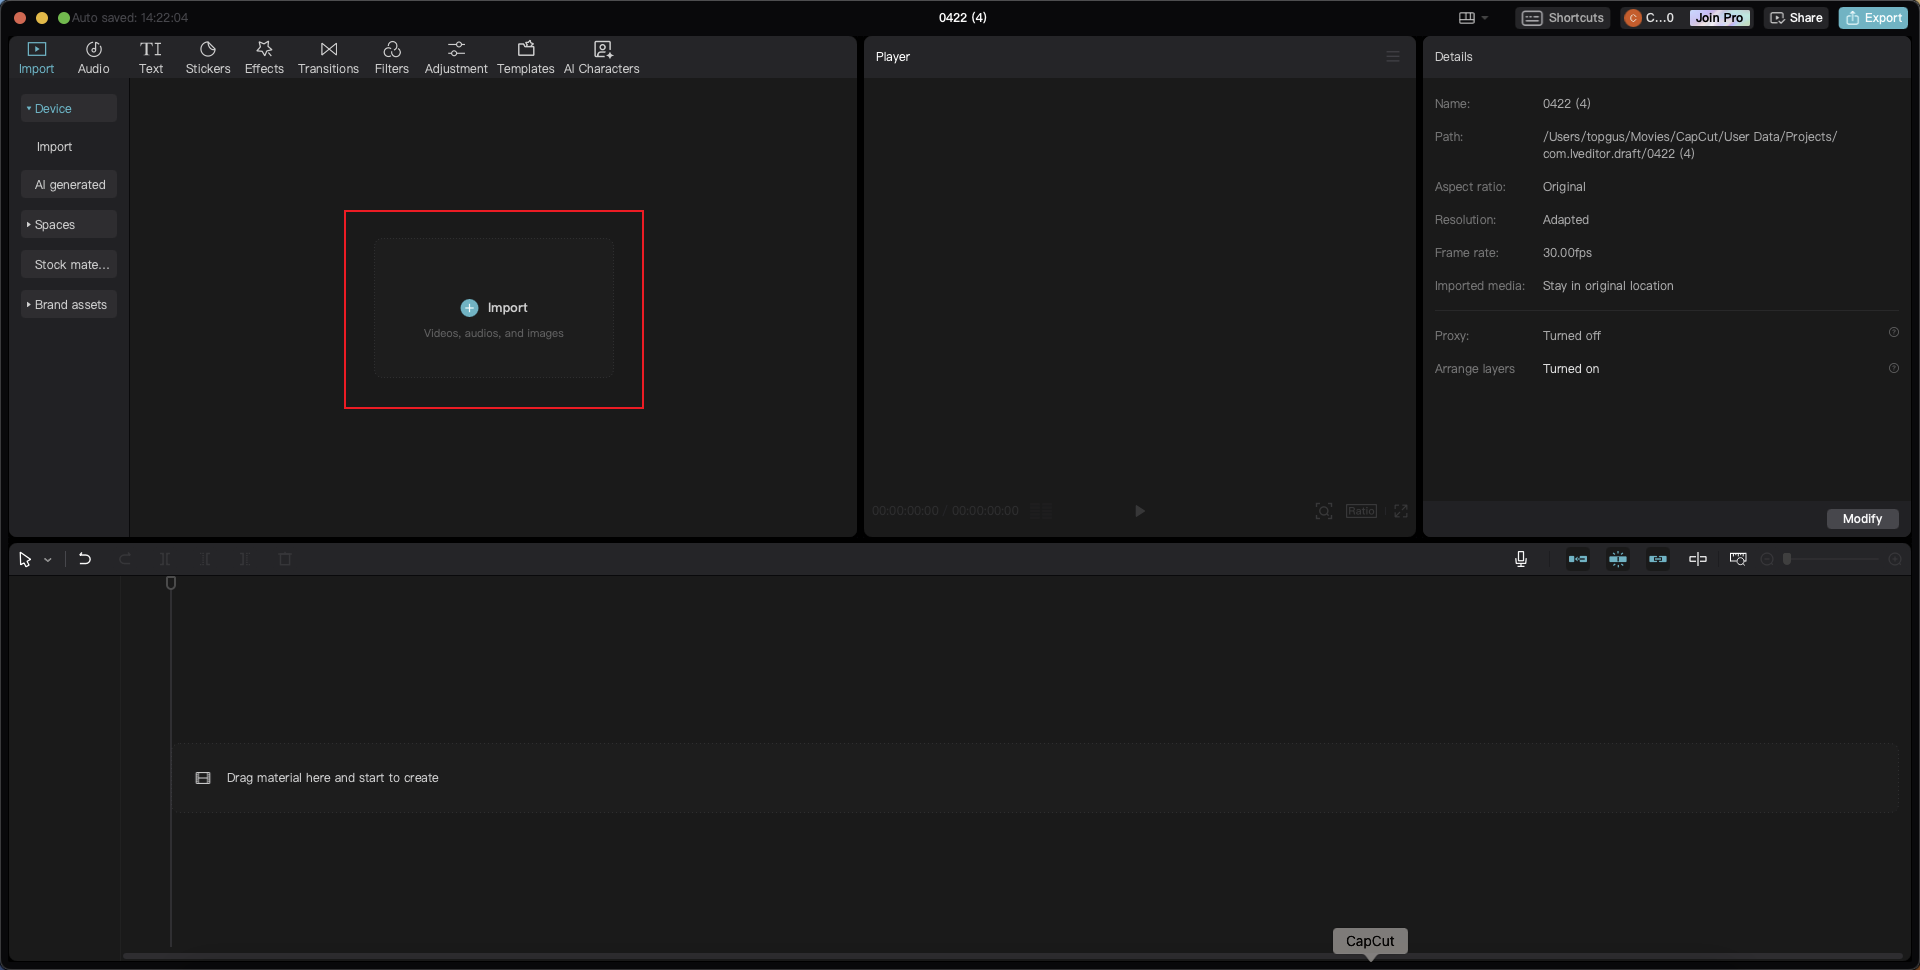Toggle the main track magnet

click(x=1578, y=559)
